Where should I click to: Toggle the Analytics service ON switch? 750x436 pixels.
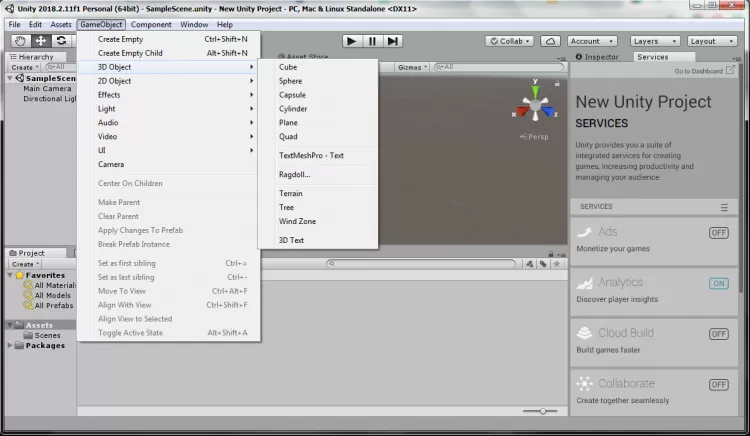(718, 283)
